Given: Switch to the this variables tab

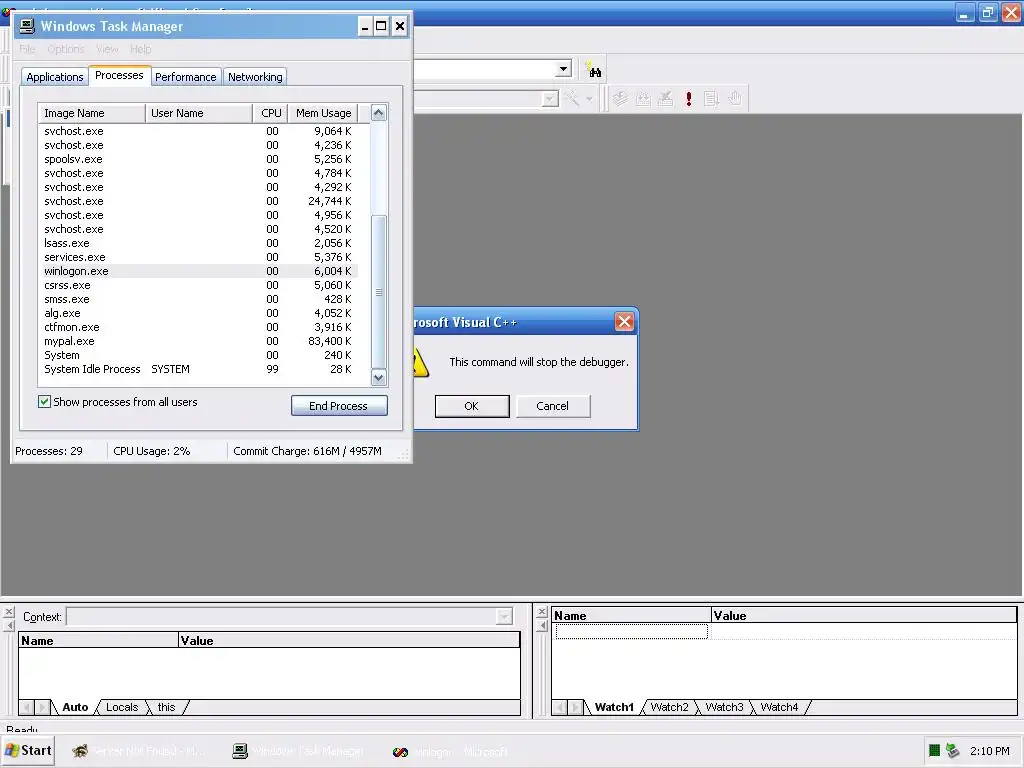Looking at the screenshot, I should click(167, 707).
